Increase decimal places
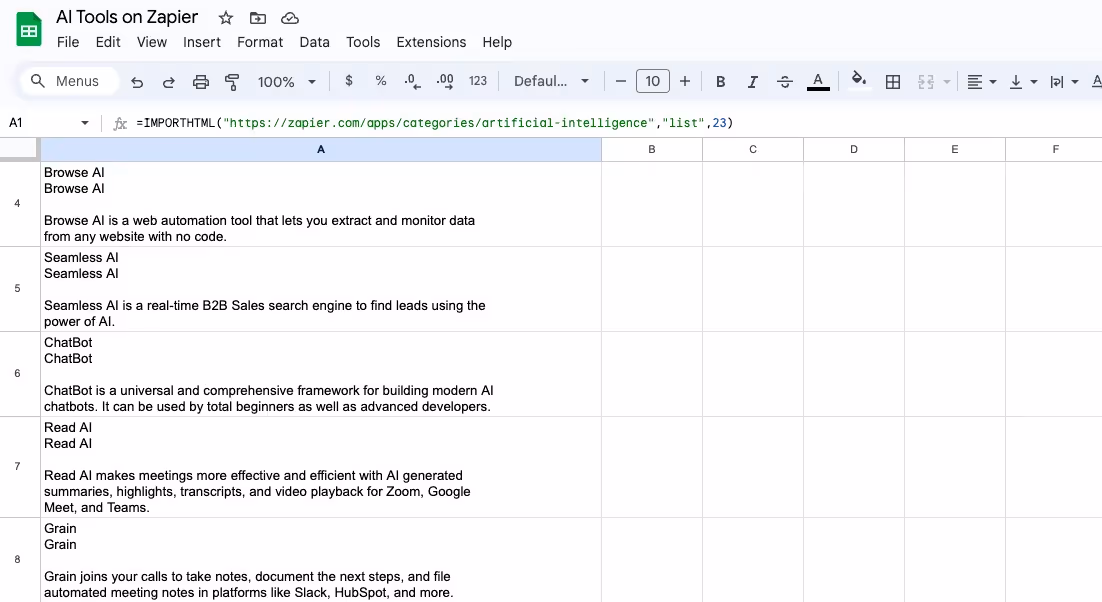 pyautogui.click(x=445, y=81)
